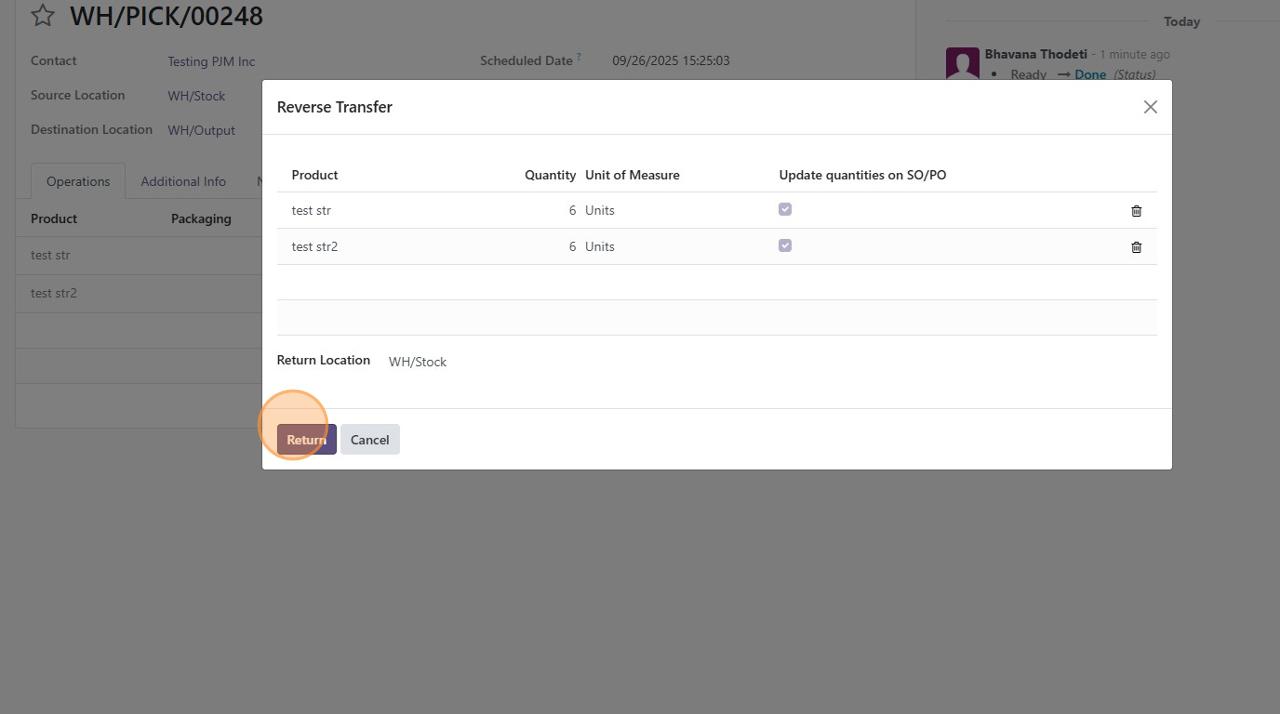Close the Reverse Transfer dialog
The width and height of the screenshot is (1280, 714).
[1150, 107]
